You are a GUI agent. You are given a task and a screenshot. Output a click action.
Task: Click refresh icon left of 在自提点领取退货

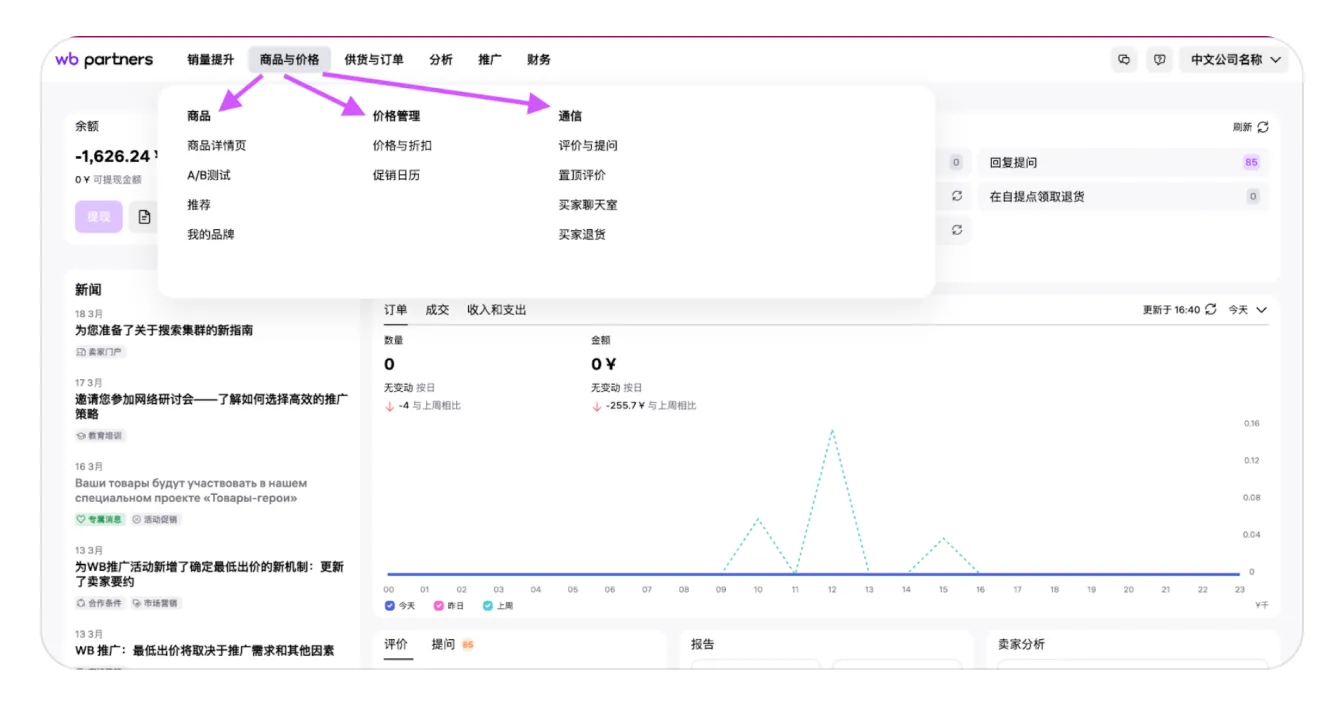[x=957, y=196]
